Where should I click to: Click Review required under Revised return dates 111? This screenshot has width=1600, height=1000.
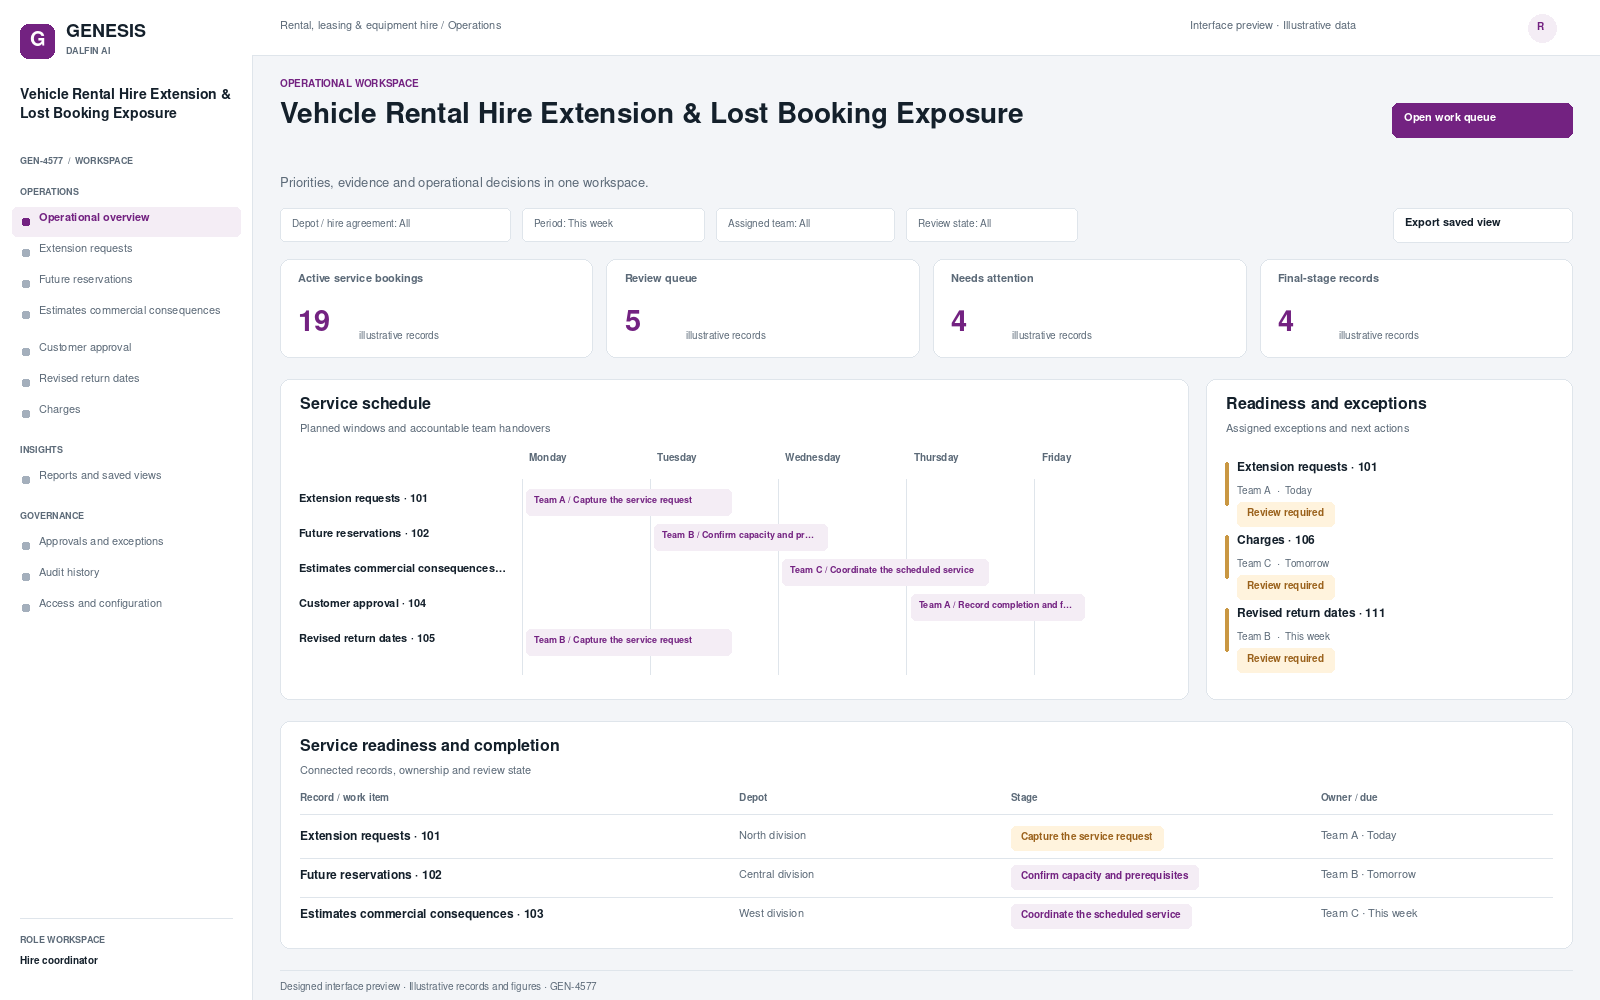click(x=1285, y=660)
